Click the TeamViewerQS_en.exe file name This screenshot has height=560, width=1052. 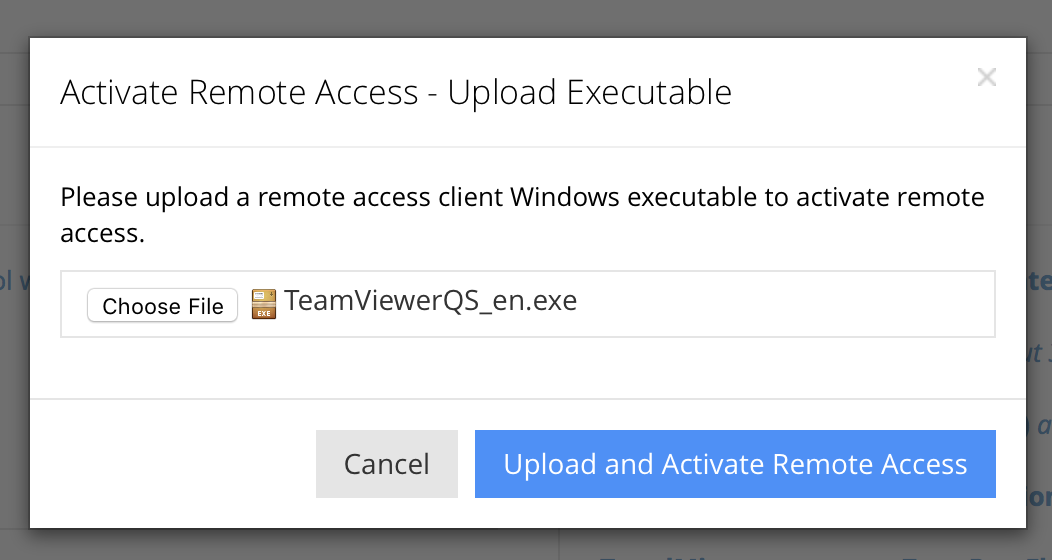pos(430,301)
